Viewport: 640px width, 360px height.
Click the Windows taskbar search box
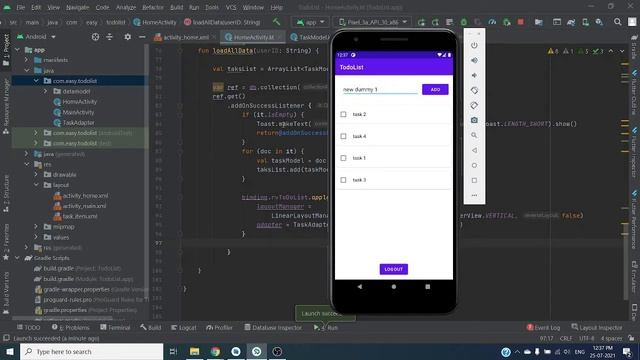[x=91, y=351]
